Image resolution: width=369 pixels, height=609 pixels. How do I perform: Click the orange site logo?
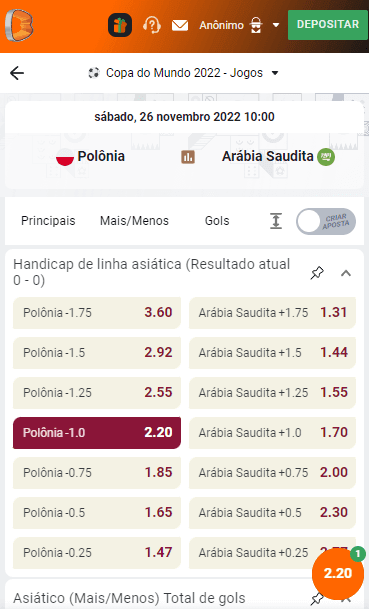tap(19, 25)
